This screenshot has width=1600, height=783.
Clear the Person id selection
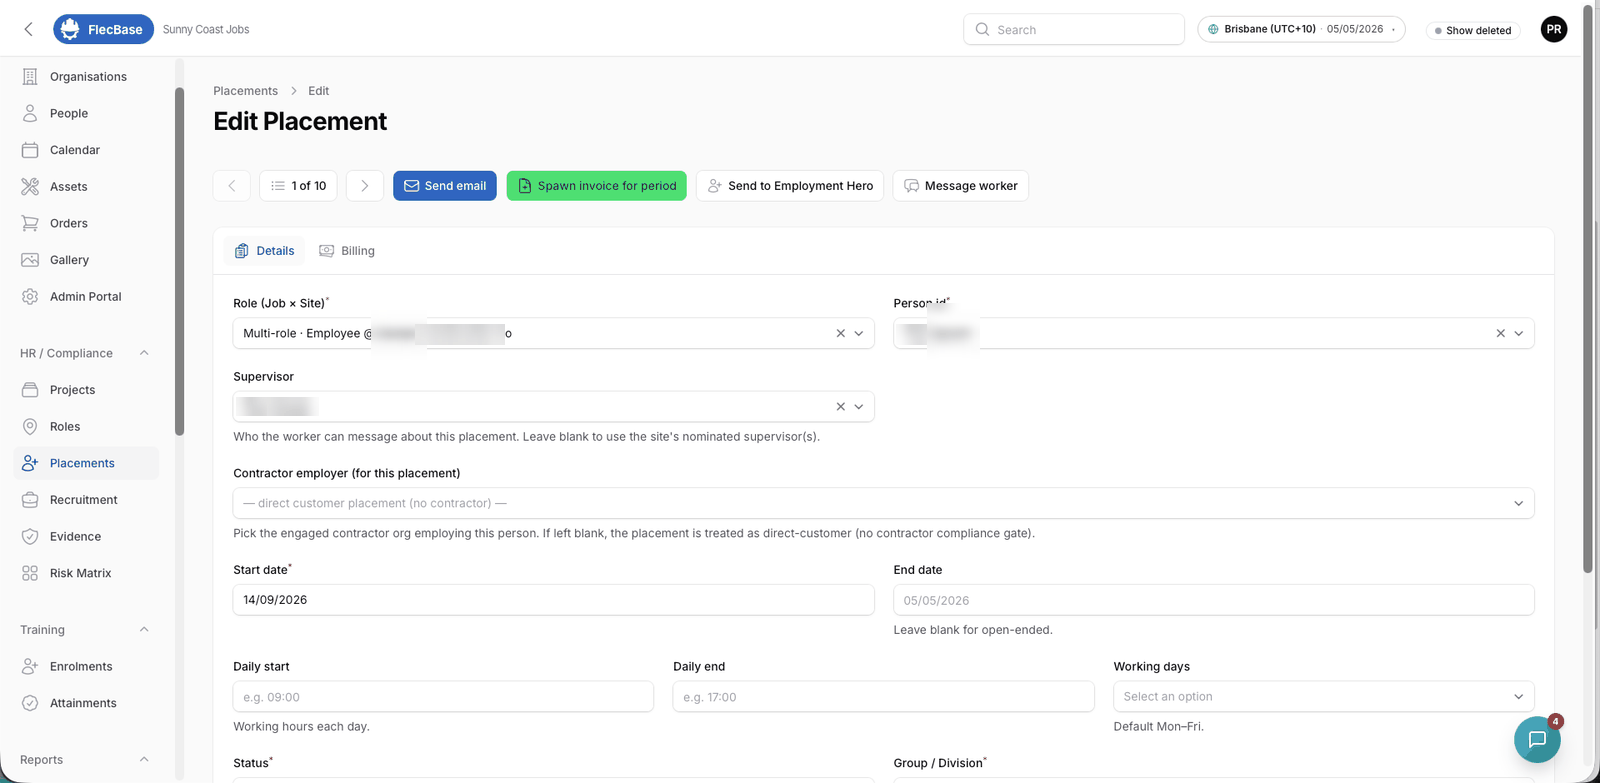point(1500,333)
